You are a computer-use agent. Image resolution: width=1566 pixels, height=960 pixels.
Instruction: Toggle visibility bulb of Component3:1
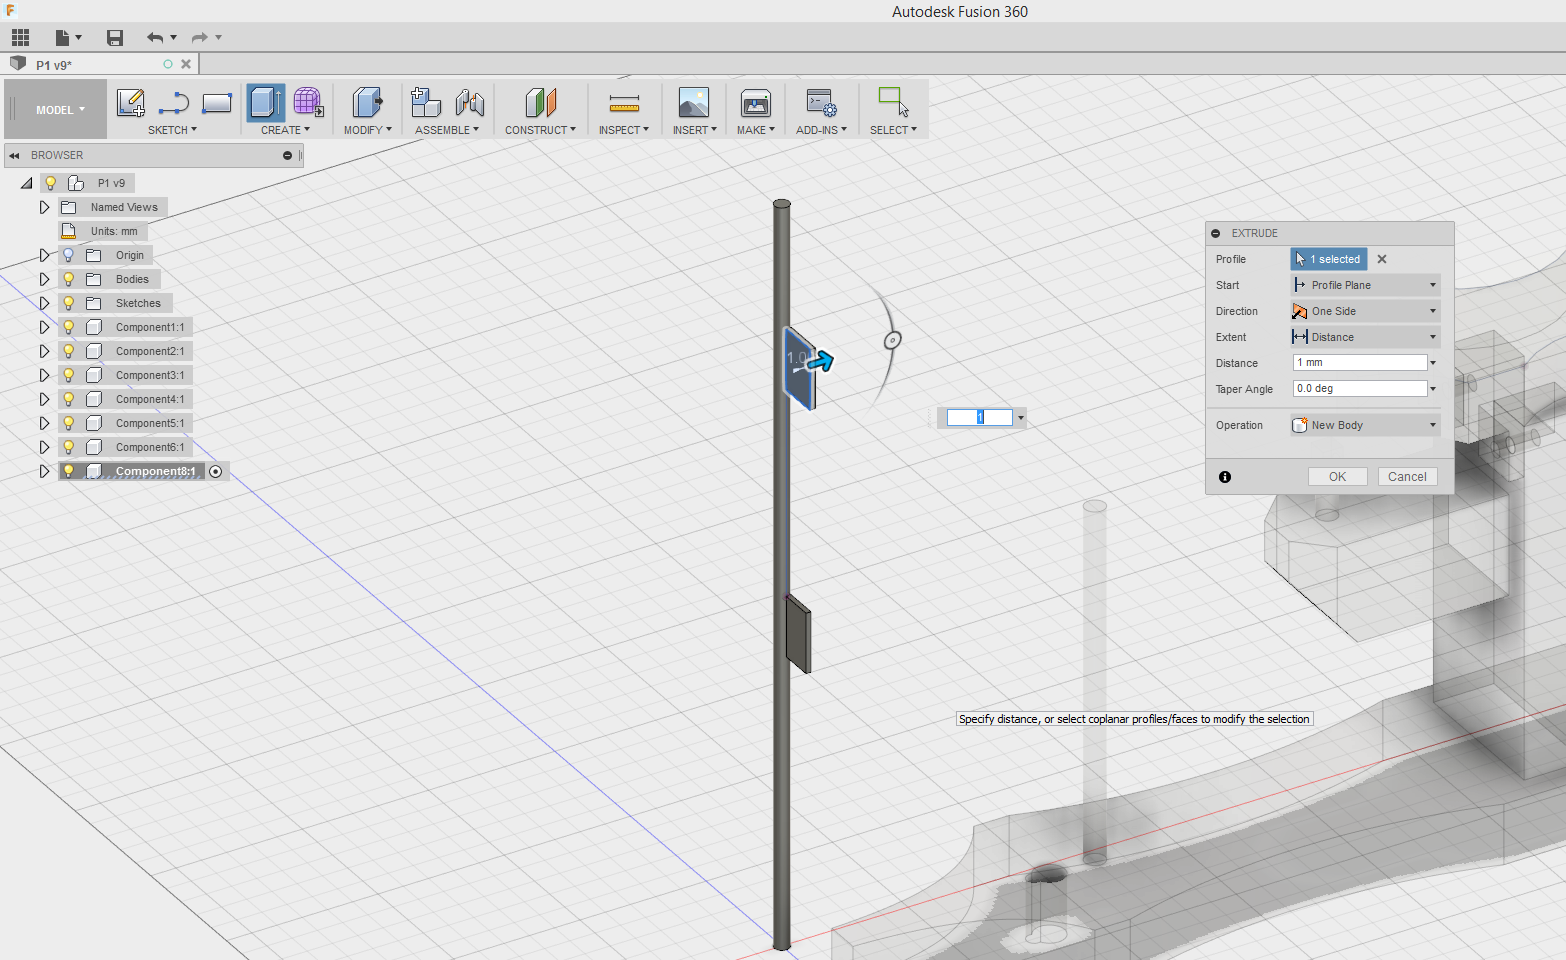[69, 375]
